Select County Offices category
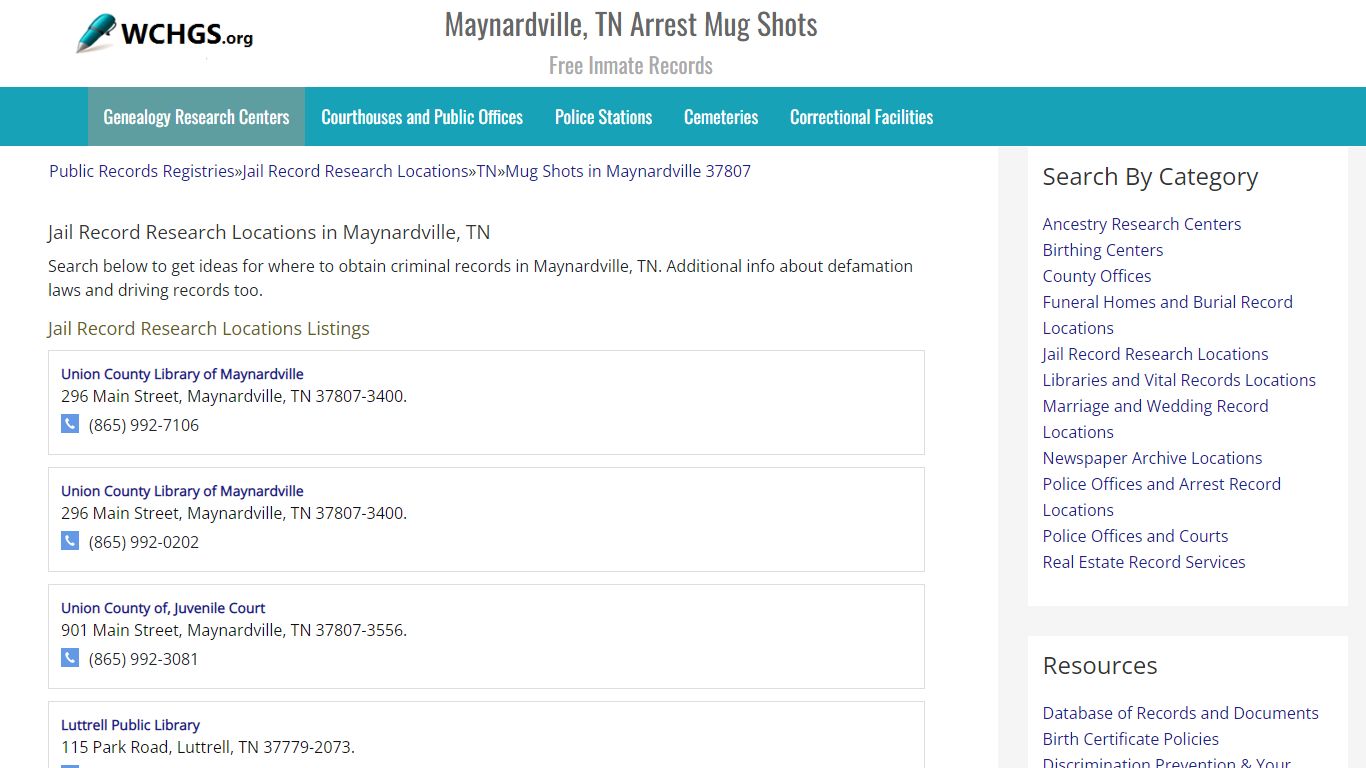The height and width of the screenshot is (768, 1366). [1097, 276]
